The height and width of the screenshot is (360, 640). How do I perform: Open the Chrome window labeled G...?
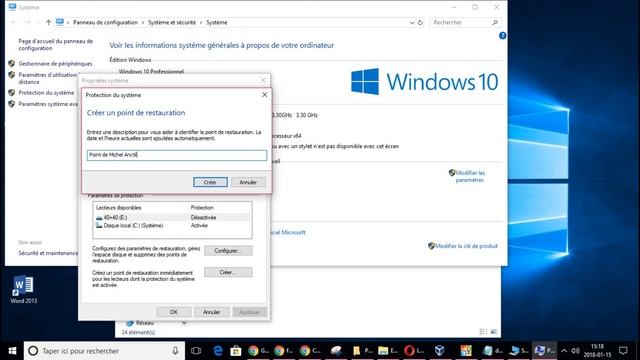[x=259, y=351]
